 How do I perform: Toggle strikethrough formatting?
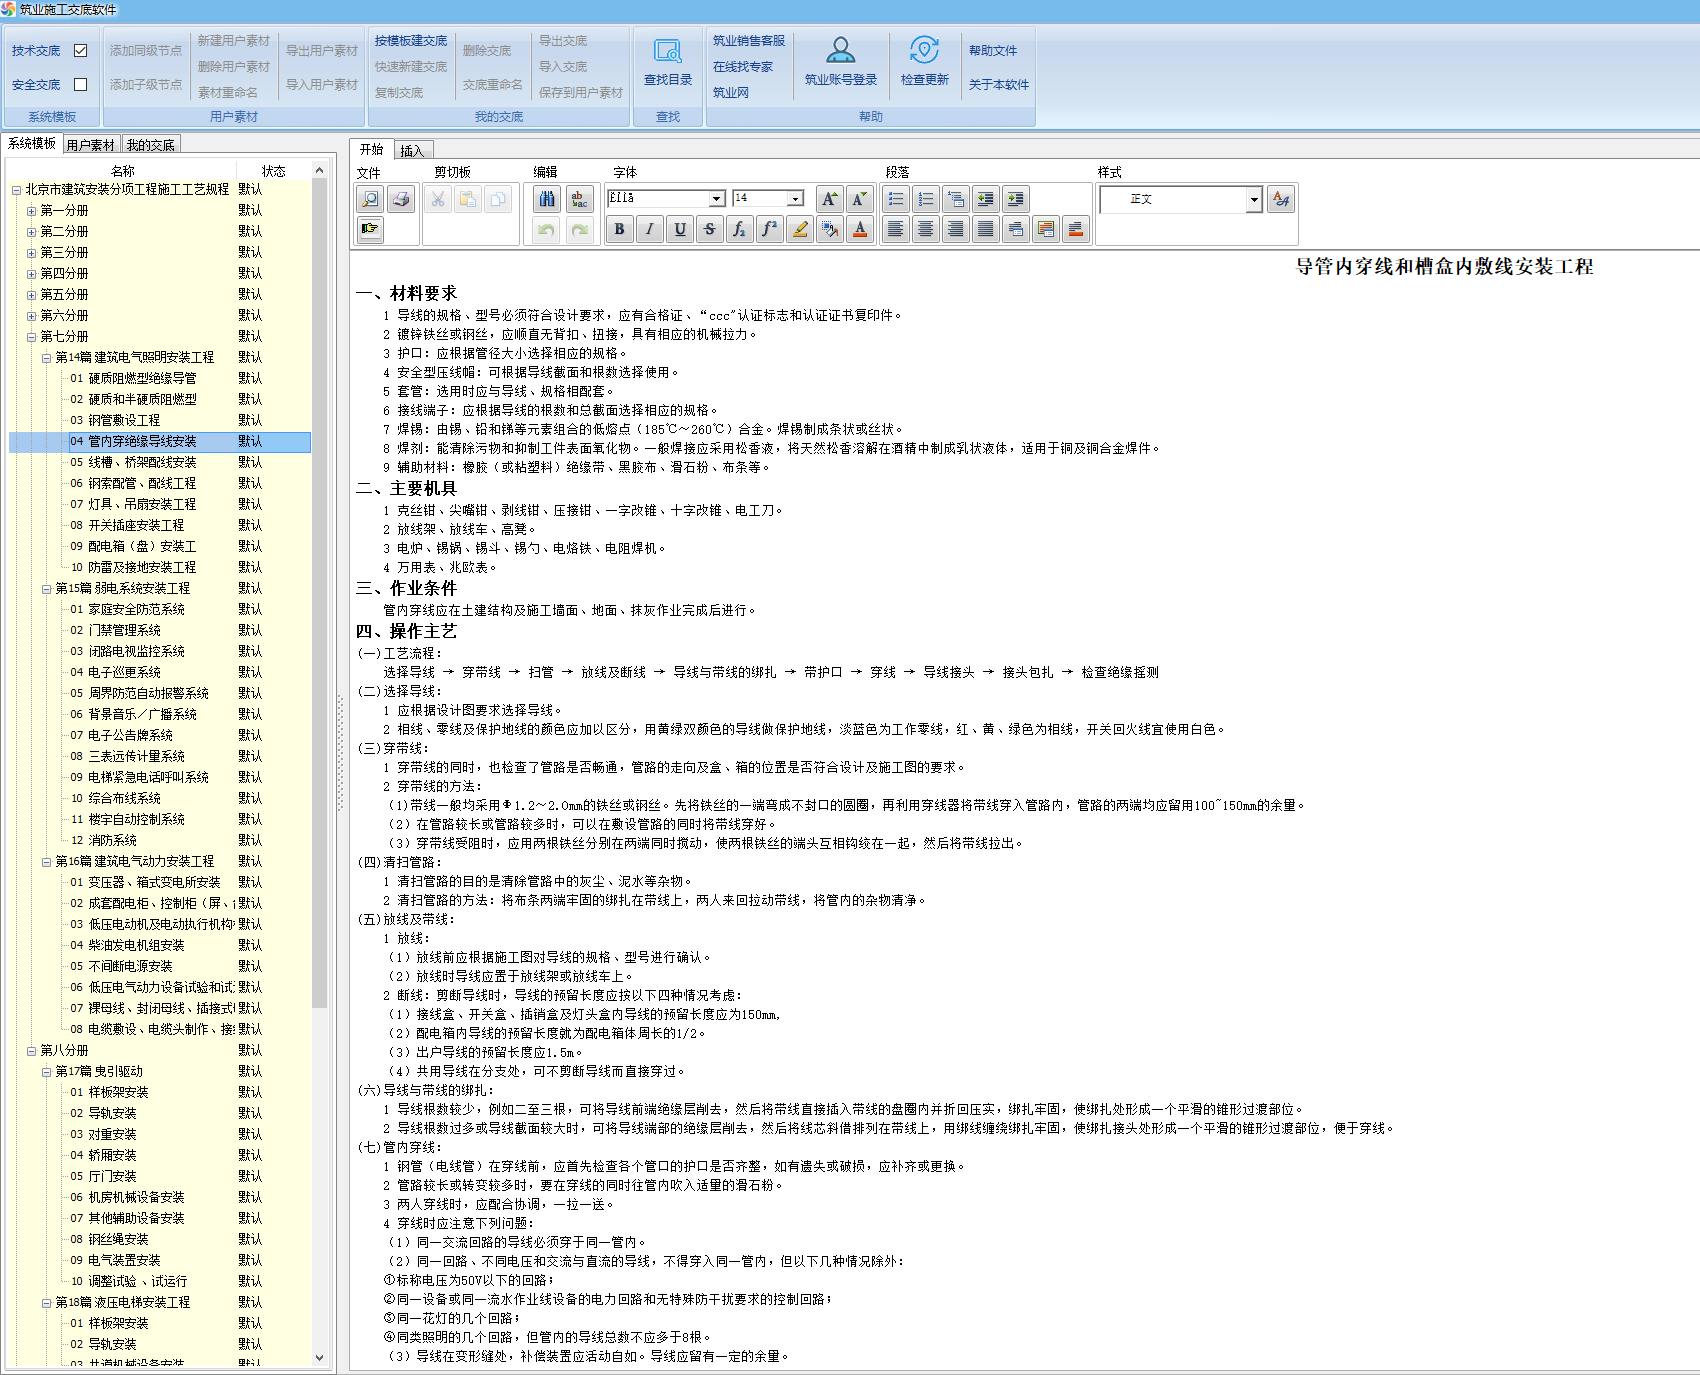(x=709, y=229)
